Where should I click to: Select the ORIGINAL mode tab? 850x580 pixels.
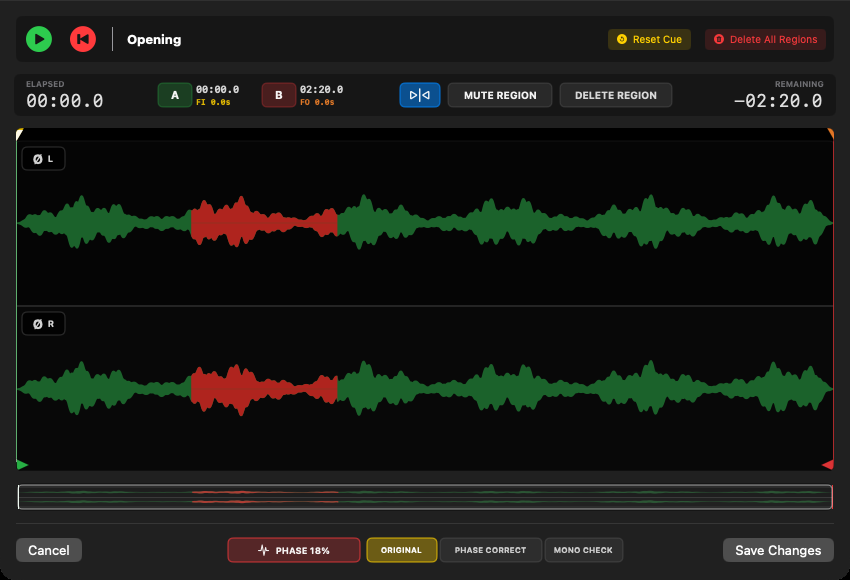coord(402,550)
